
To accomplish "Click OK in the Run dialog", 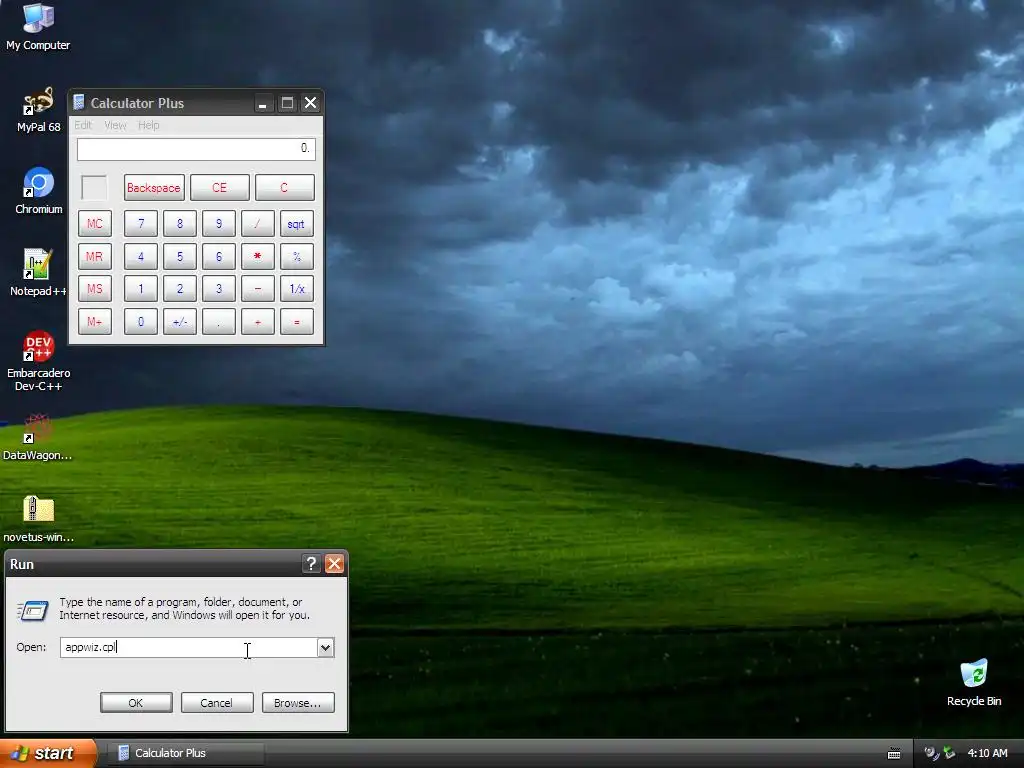I will pyautogui.click(x=136, y=703).
